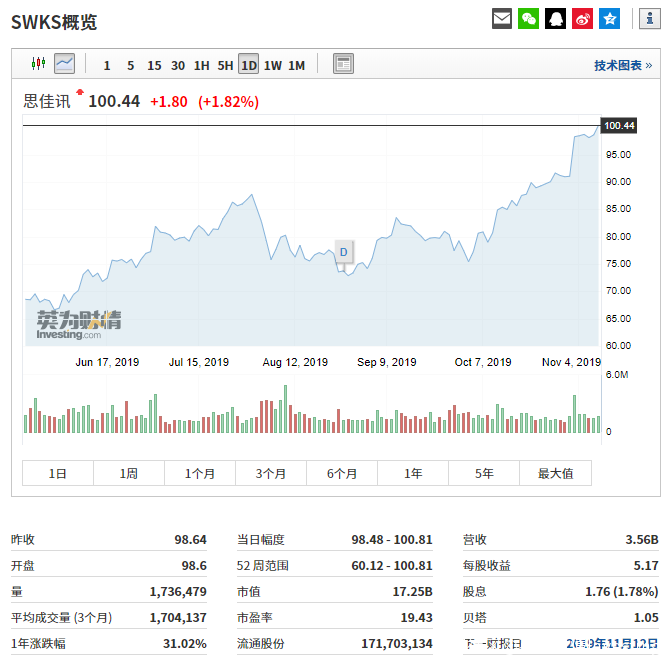672x670 pixels.
Task: Select the 1周 range tab
Action: click(129, 473)
